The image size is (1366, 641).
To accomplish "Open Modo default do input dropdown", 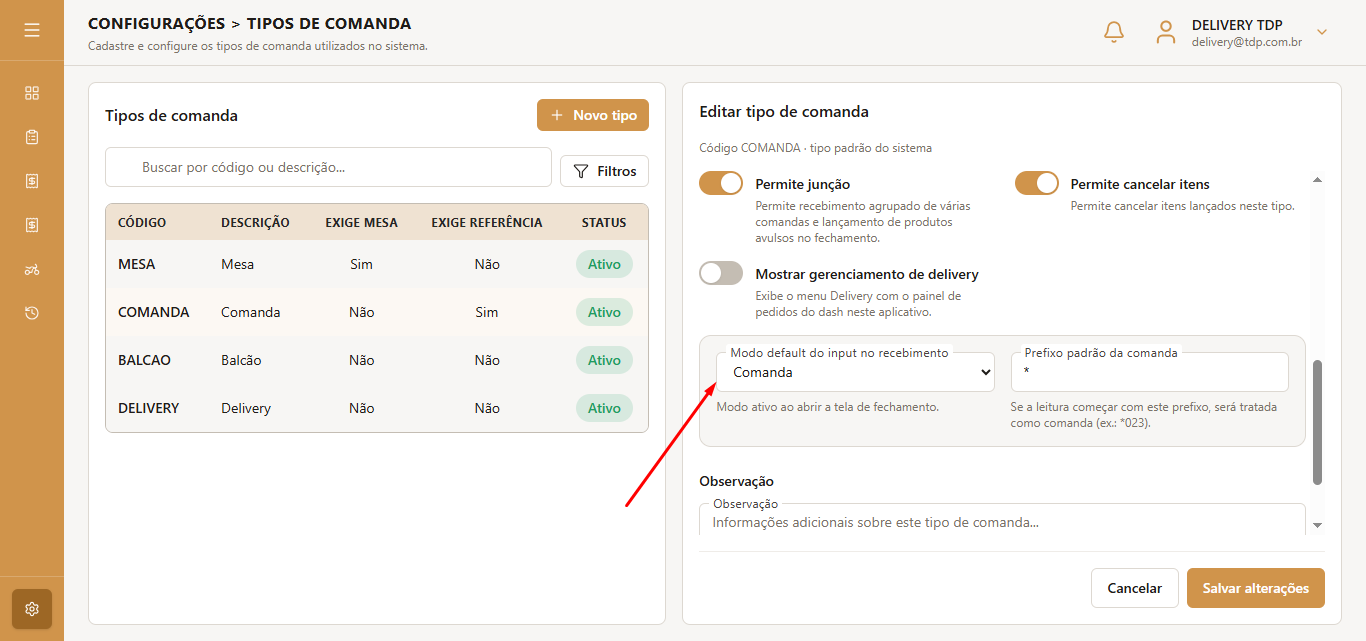I will coord(856,372).
